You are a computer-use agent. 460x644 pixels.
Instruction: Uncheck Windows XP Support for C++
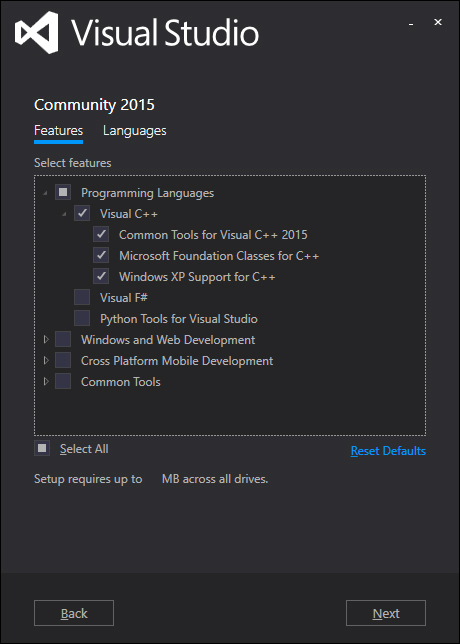101,276
